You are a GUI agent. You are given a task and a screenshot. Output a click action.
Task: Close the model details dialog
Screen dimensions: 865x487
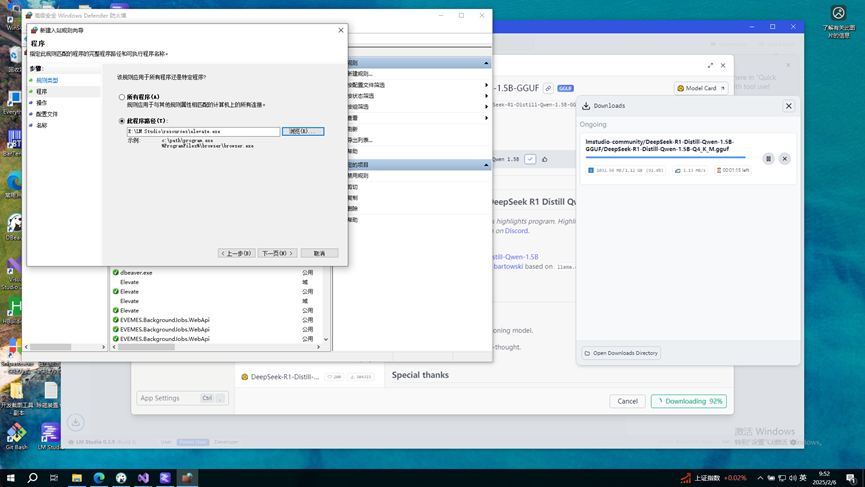click(723, 66)
